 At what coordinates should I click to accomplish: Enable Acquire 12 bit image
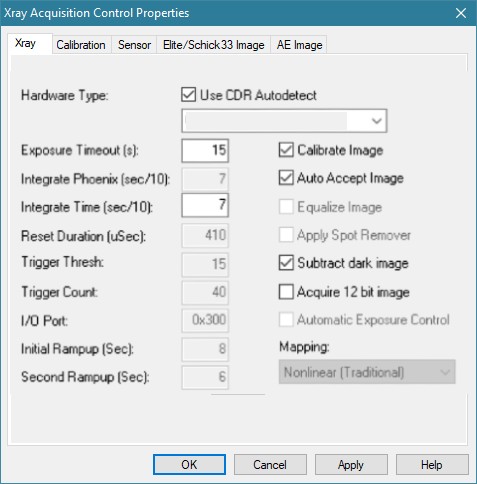(286, 292)
